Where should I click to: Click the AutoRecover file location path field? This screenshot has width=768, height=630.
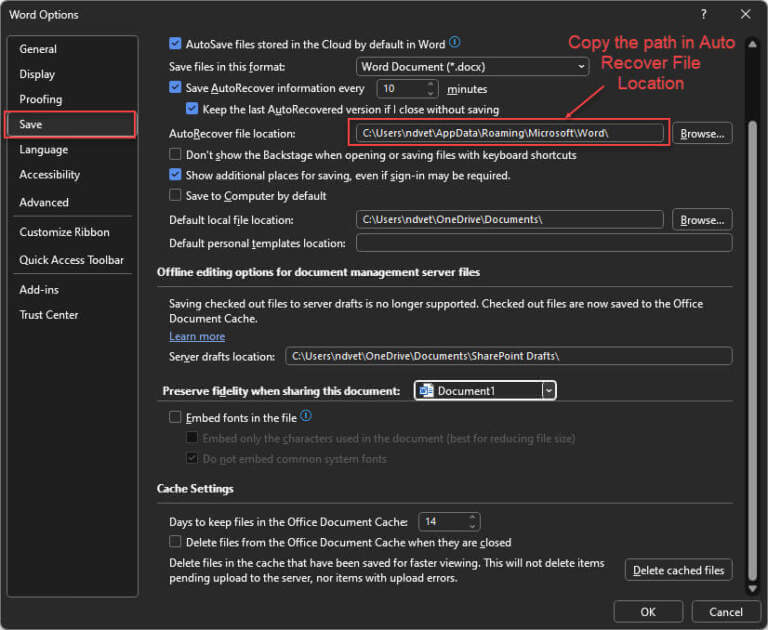[x=509, y=133]
